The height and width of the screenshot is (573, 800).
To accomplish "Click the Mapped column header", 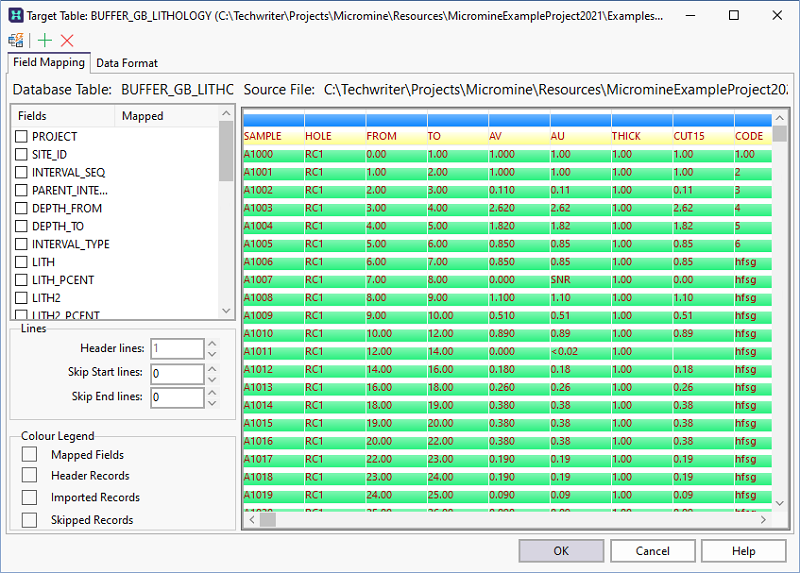I will [167, 116].
